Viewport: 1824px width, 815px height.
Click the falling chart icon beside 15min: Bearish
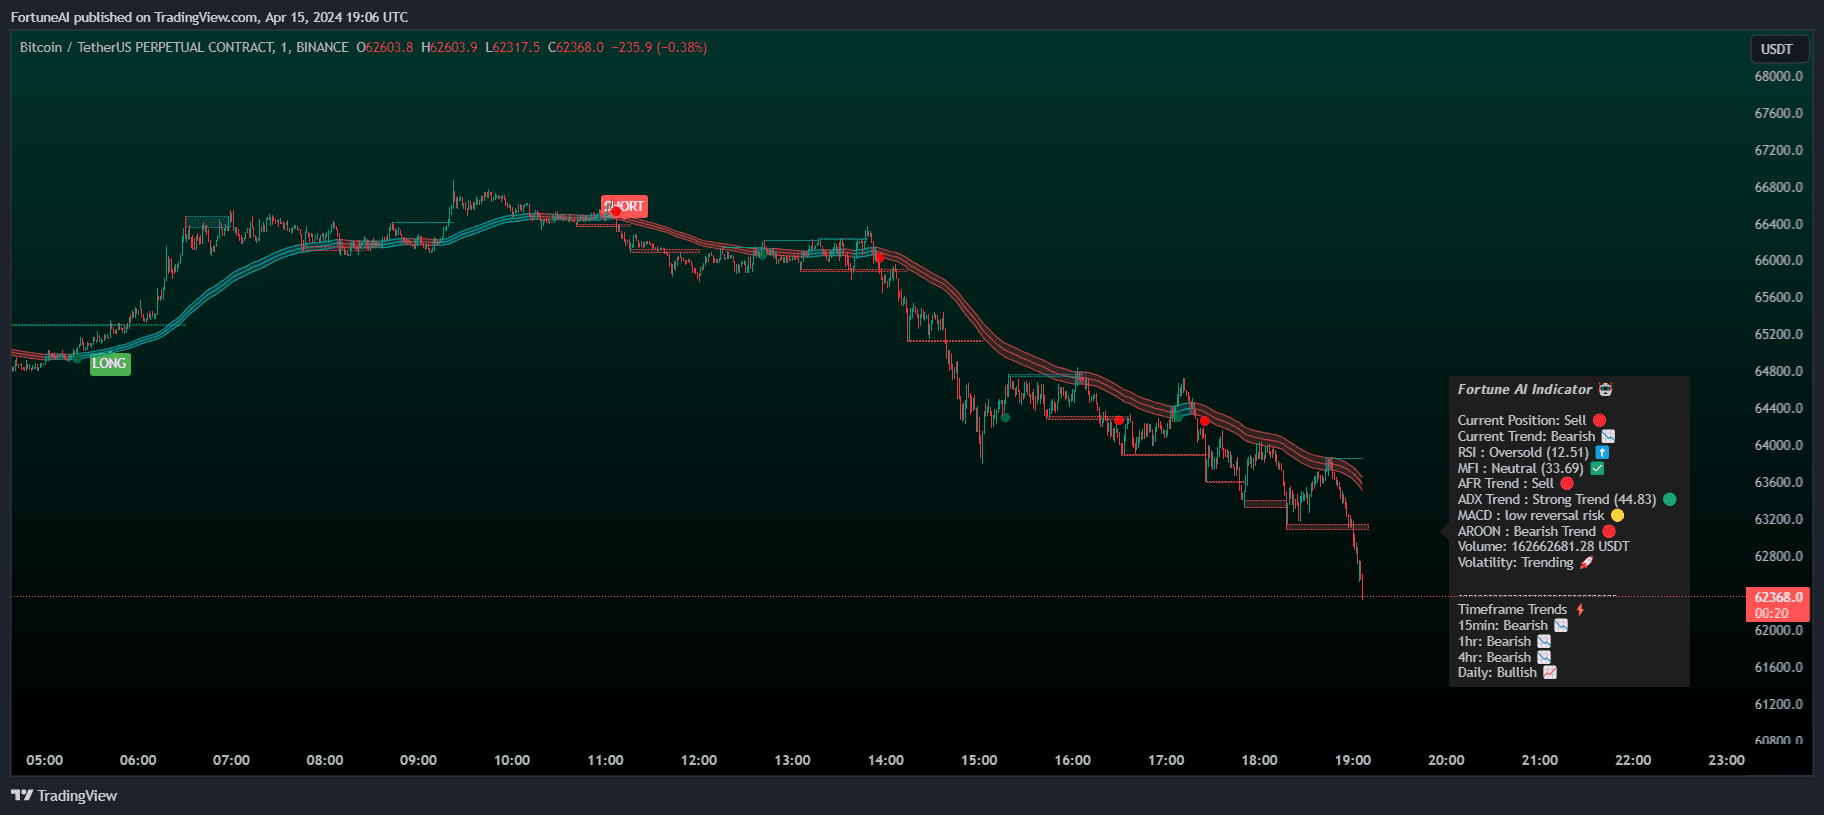[1561, 625]
